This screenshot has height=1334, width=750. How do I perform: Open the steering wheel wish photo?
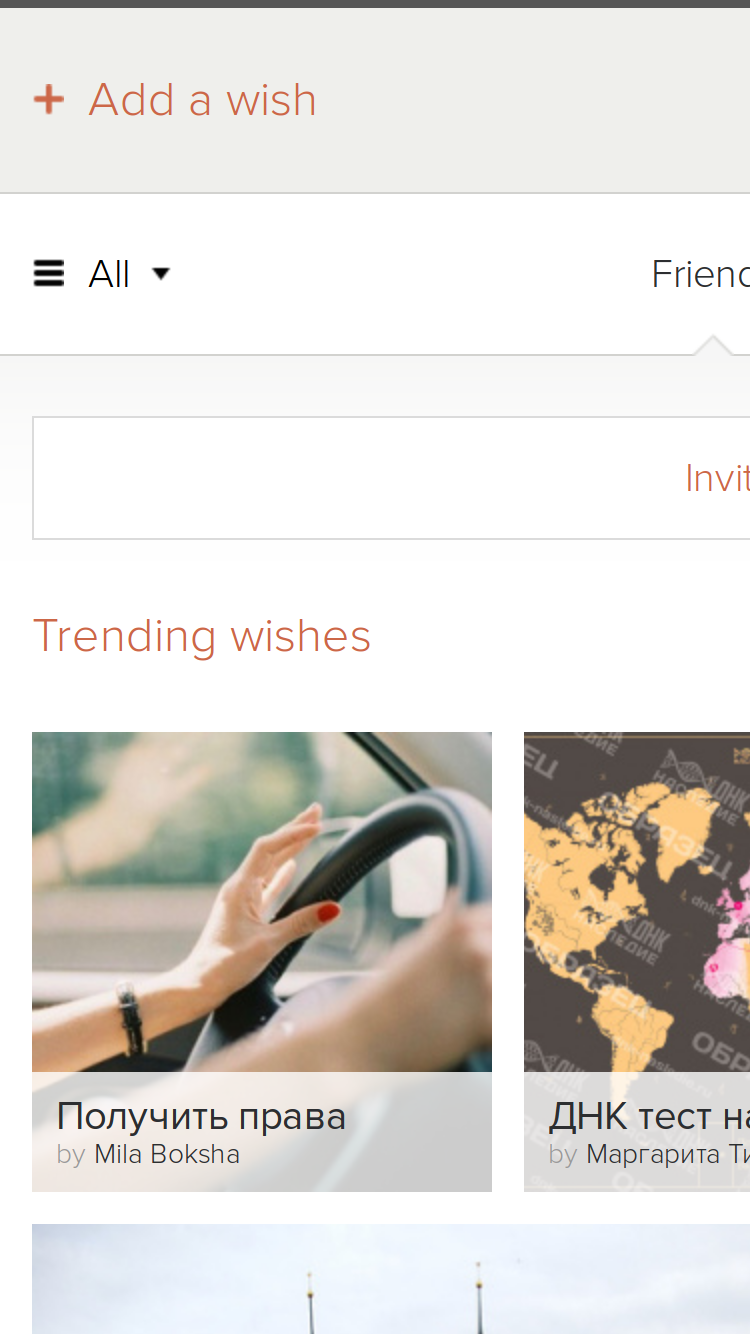pos(262,902)
